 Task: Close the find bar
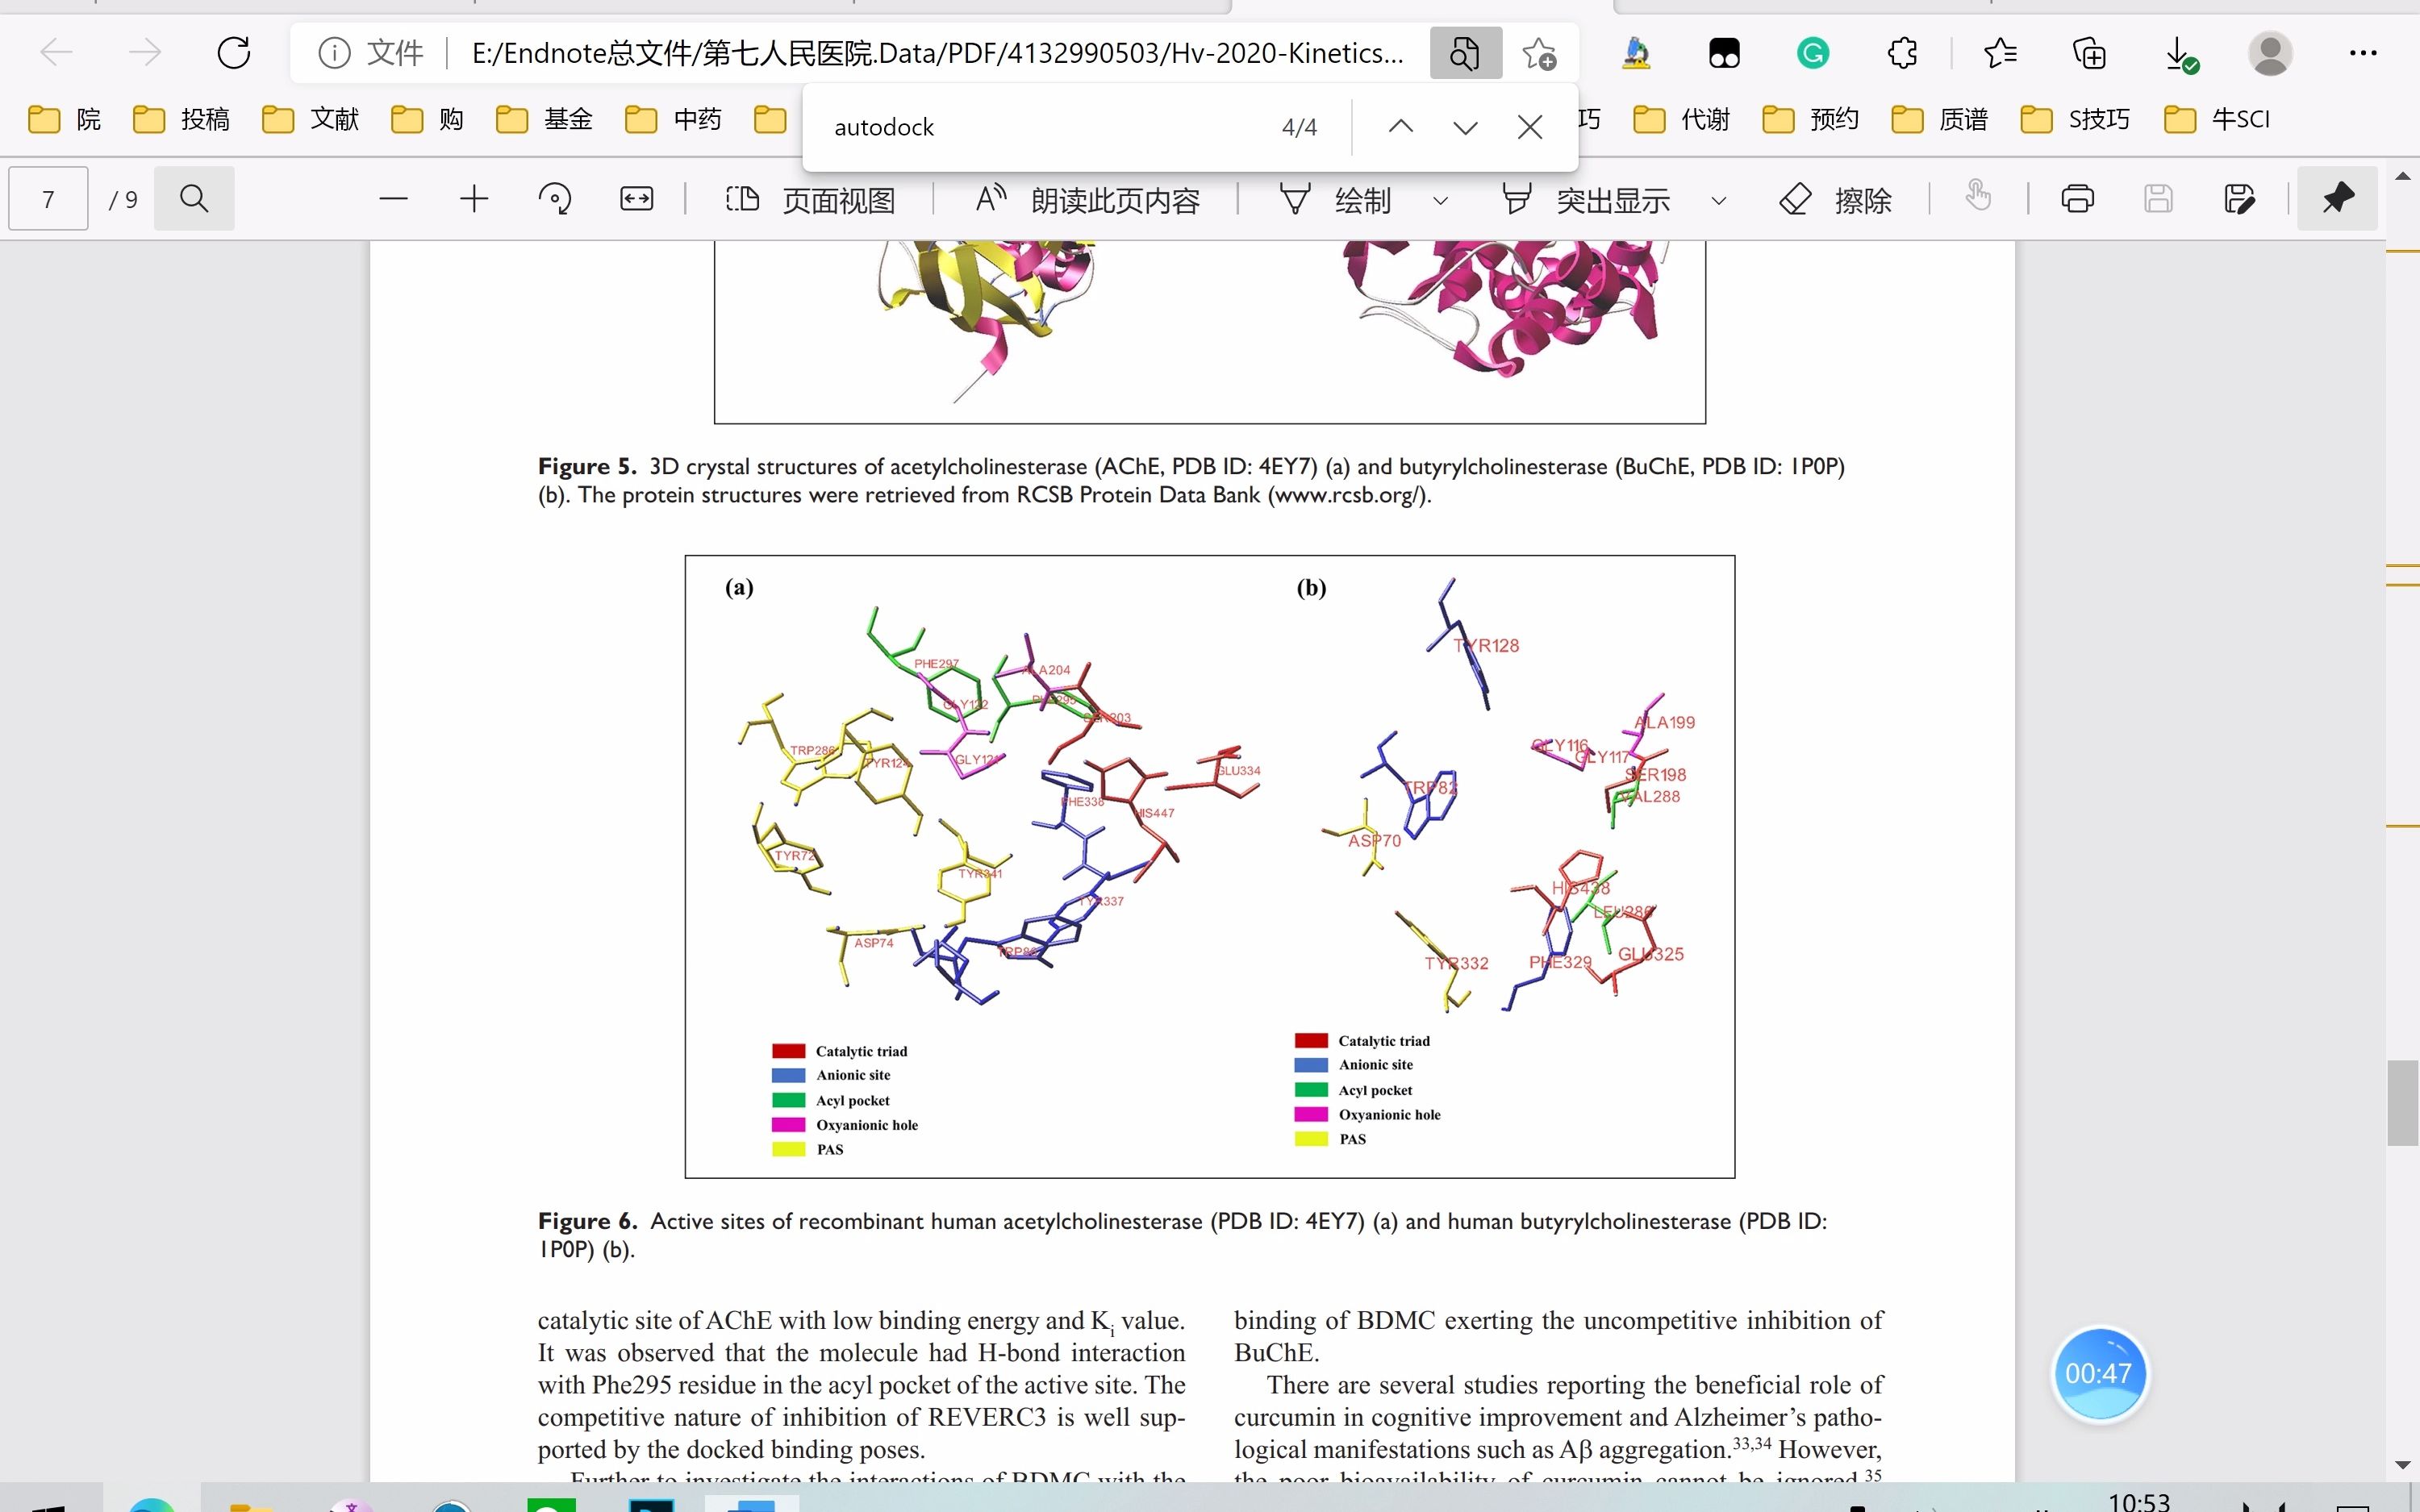coord(1529,127)
